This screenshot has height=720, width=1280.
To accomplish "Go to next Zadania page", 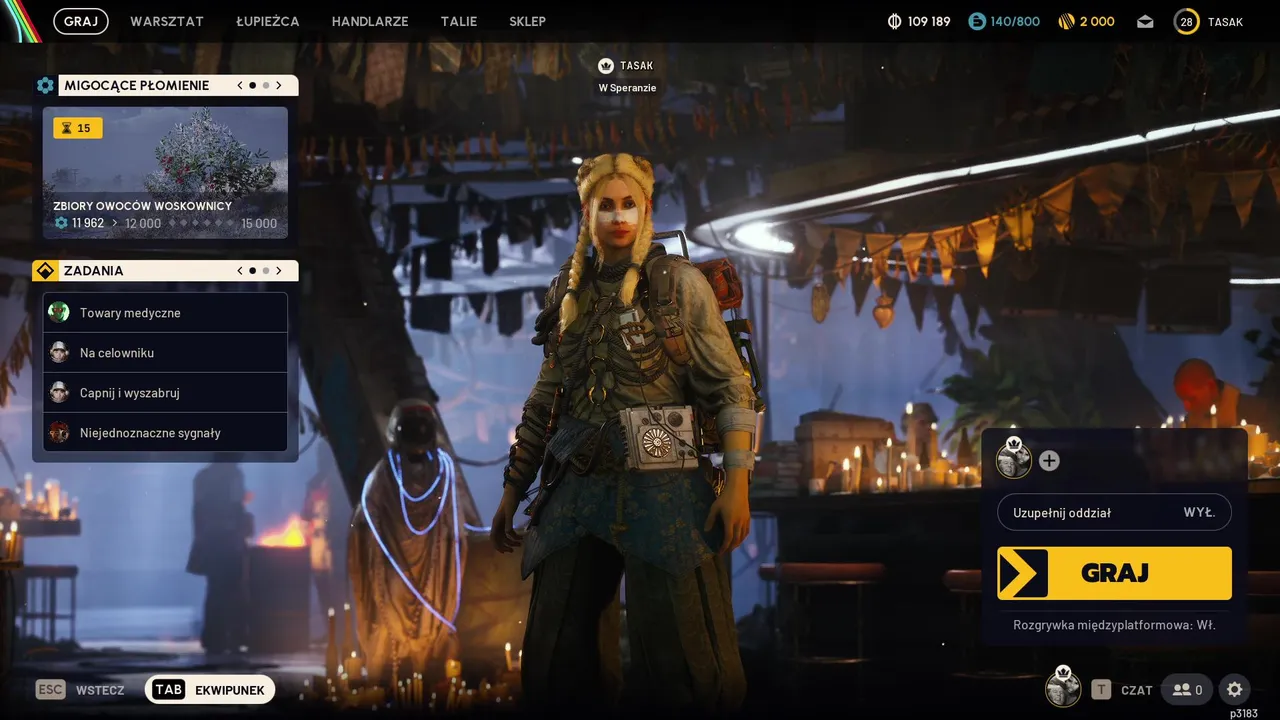I will [x=279, y=270].
